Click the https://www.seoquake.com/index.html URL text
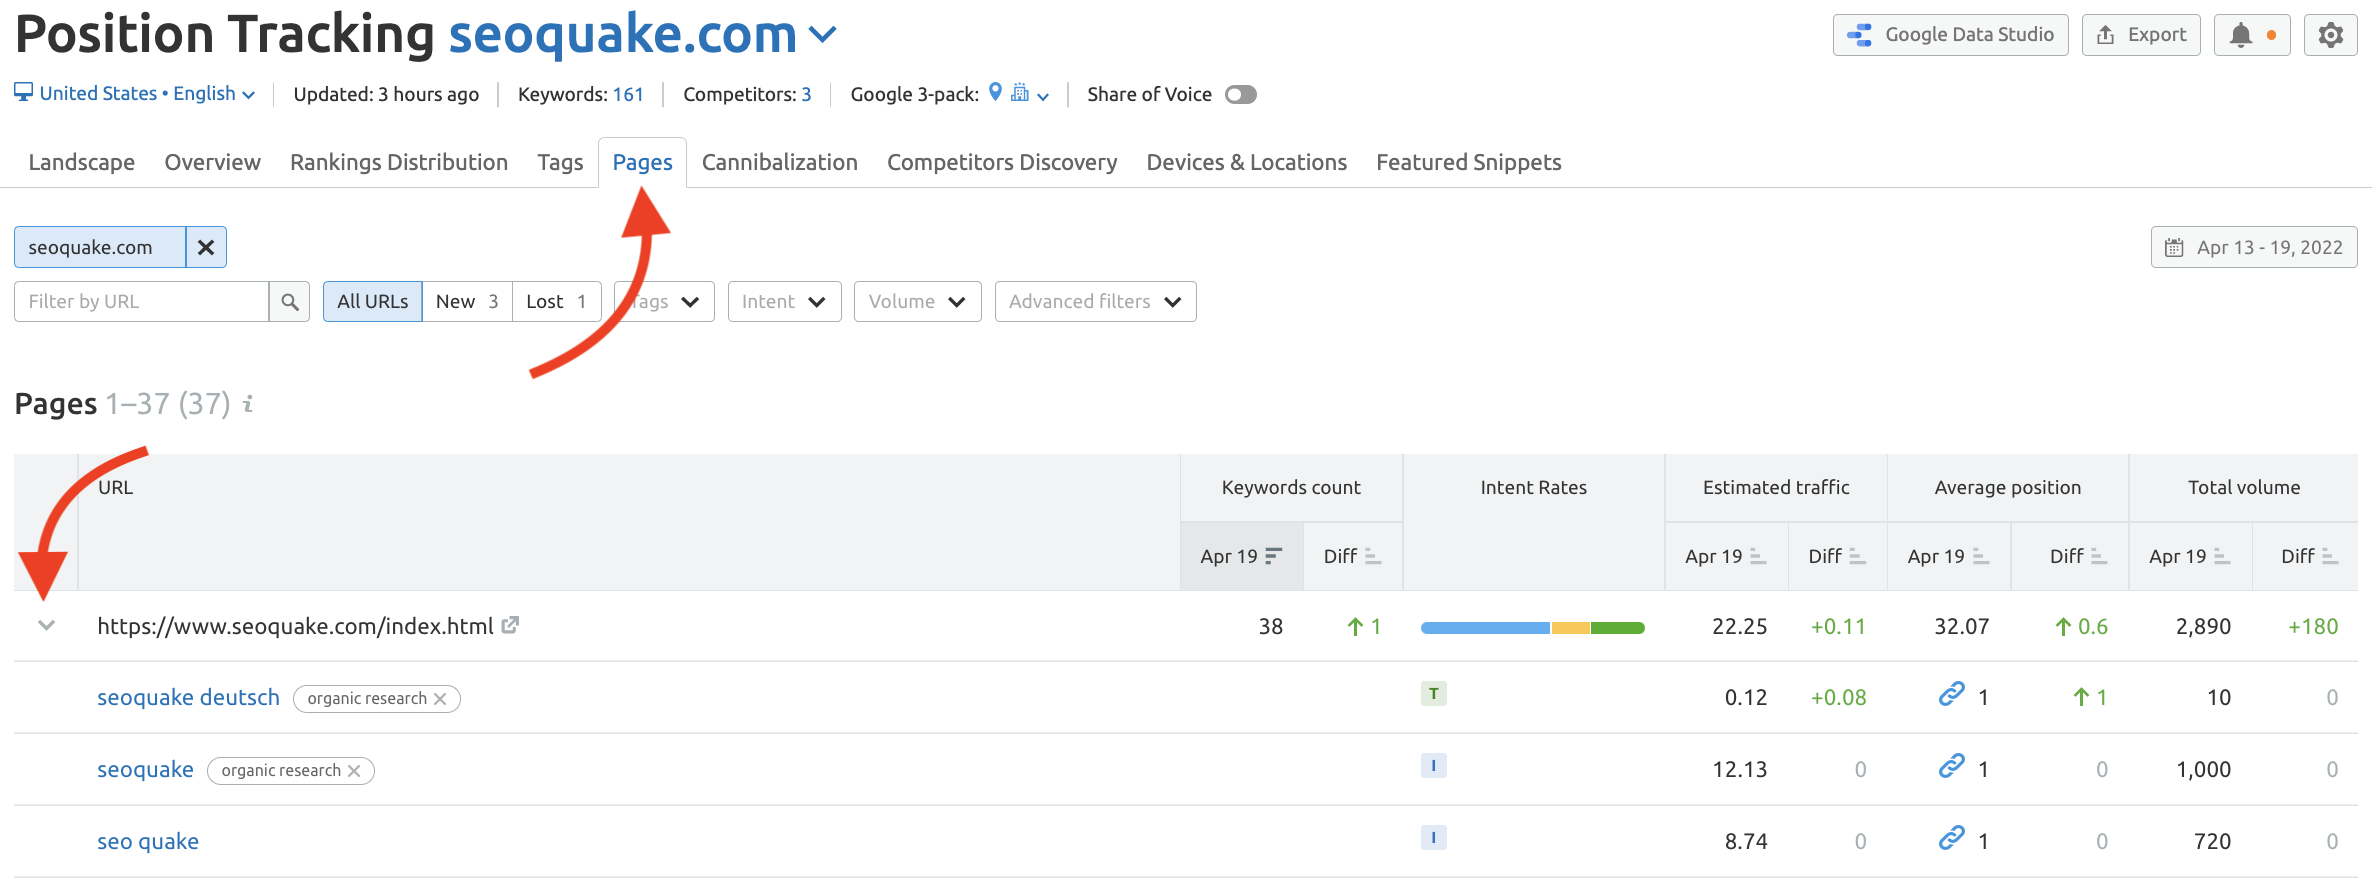The image size is (2372, 888). pos(295,626)
